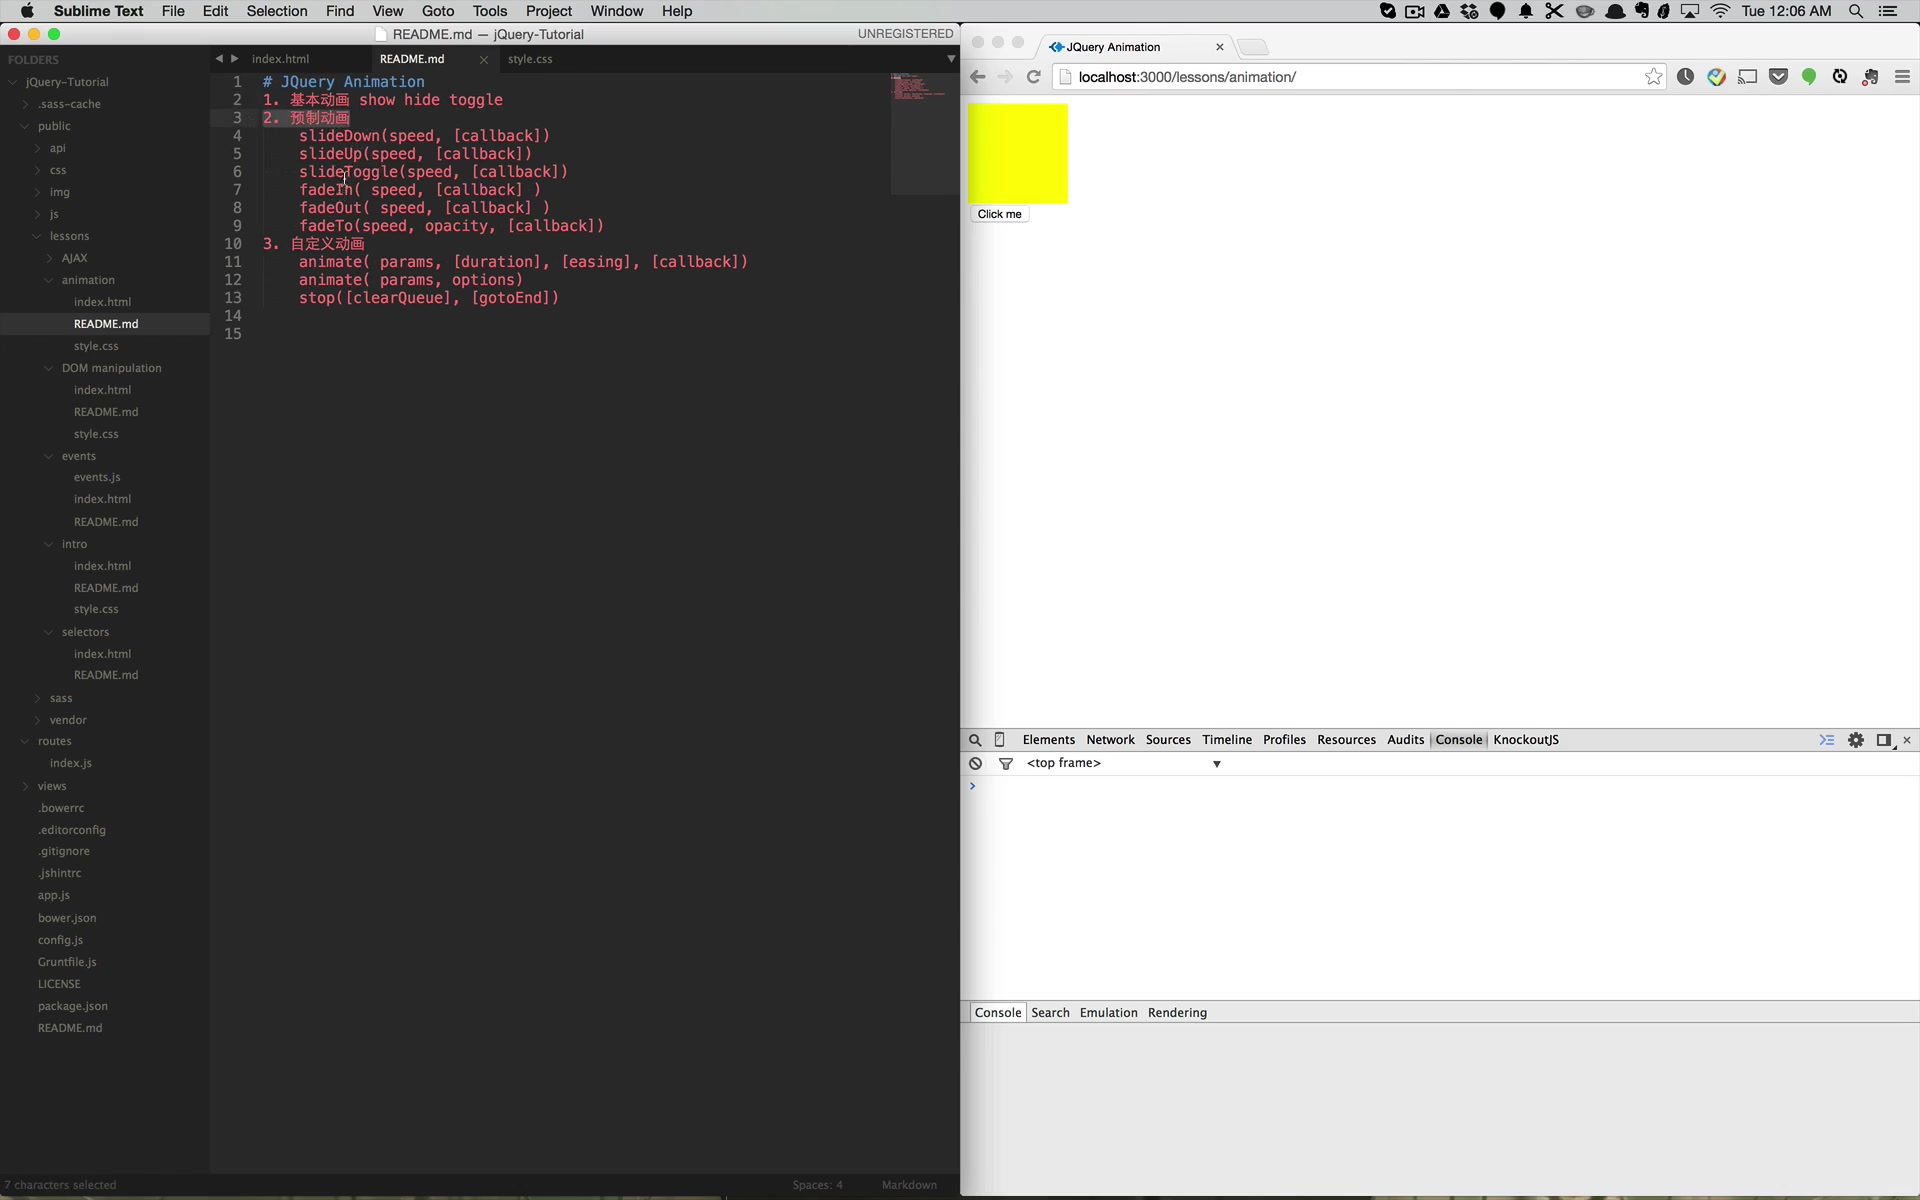Click the KnockoutJS panel tab in DevTools
The width and height of the screenshot is (1920, 1200).
(x=1526, y=738)
